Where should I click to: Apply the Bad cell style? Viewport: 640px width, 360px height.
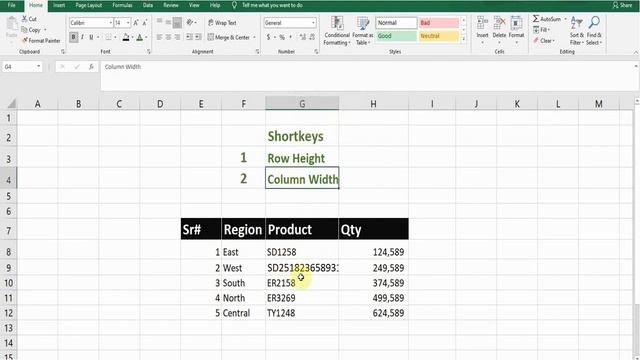[439, 23]
